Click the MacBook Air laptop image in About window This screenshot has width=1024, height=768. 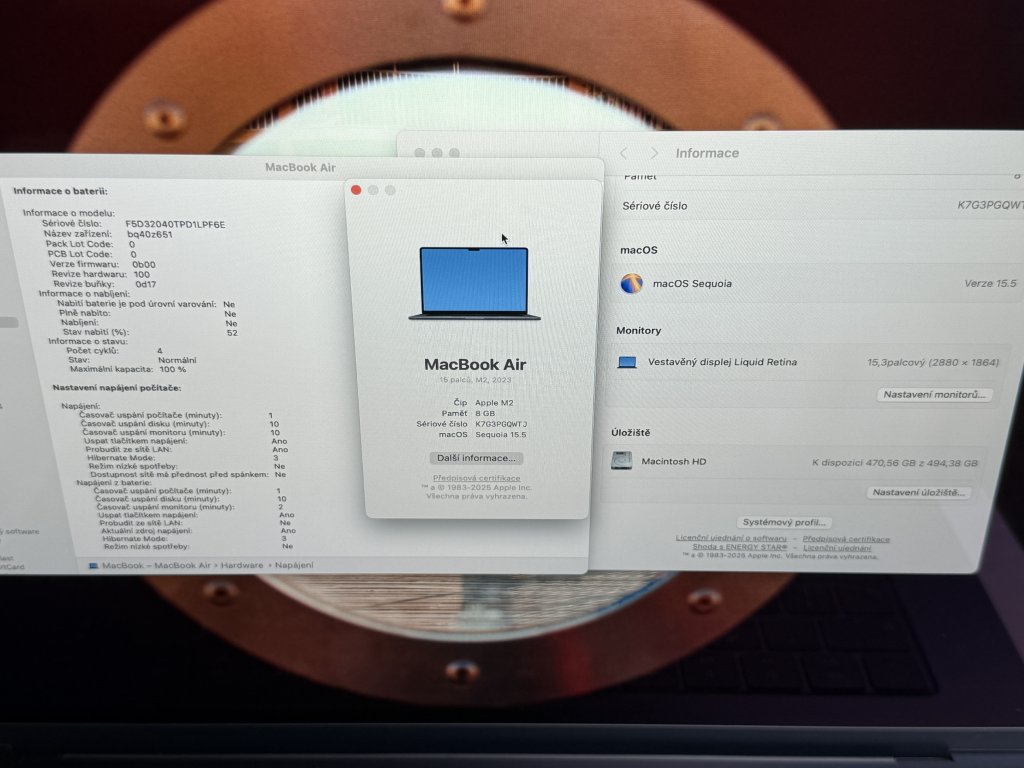[474, 283]
